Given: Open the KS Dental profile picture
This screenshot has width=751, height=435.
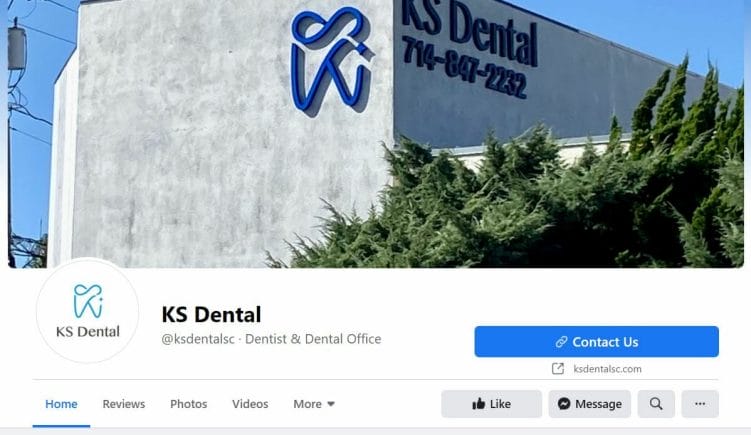Looking at the screenshot, I should pos(88,311).
